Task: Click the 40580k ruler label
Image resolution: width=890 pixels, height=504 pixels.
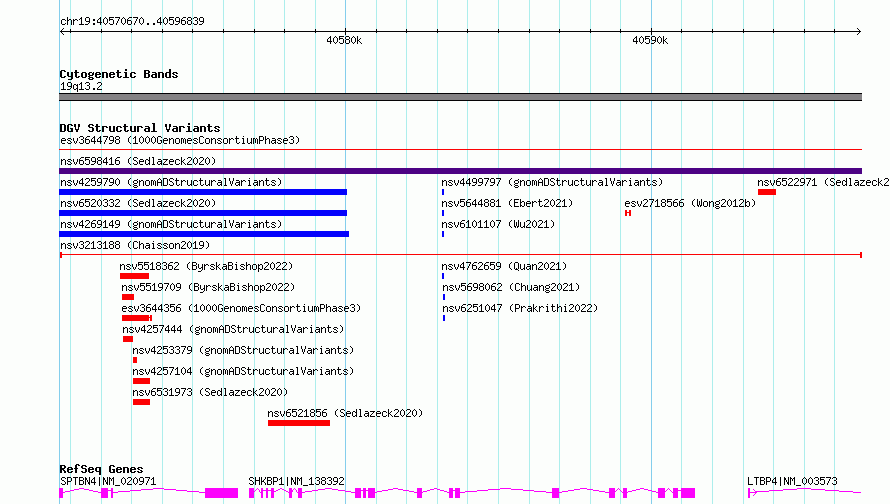Action: [x=344, y=40]
